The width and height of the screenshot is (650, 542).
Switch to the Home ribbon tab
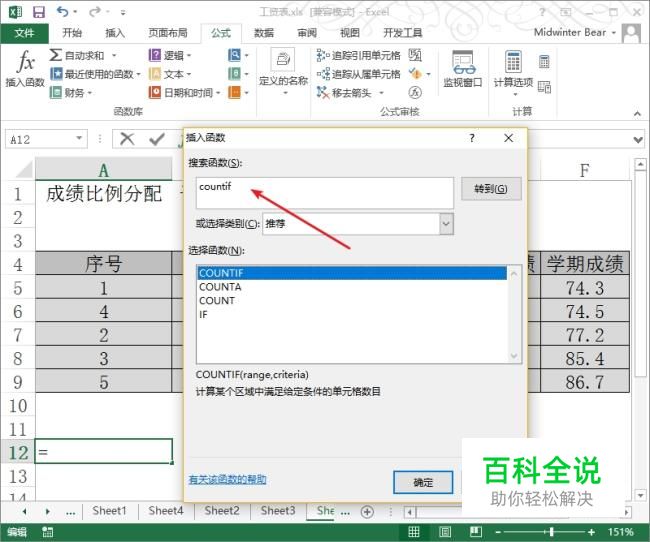72,33
